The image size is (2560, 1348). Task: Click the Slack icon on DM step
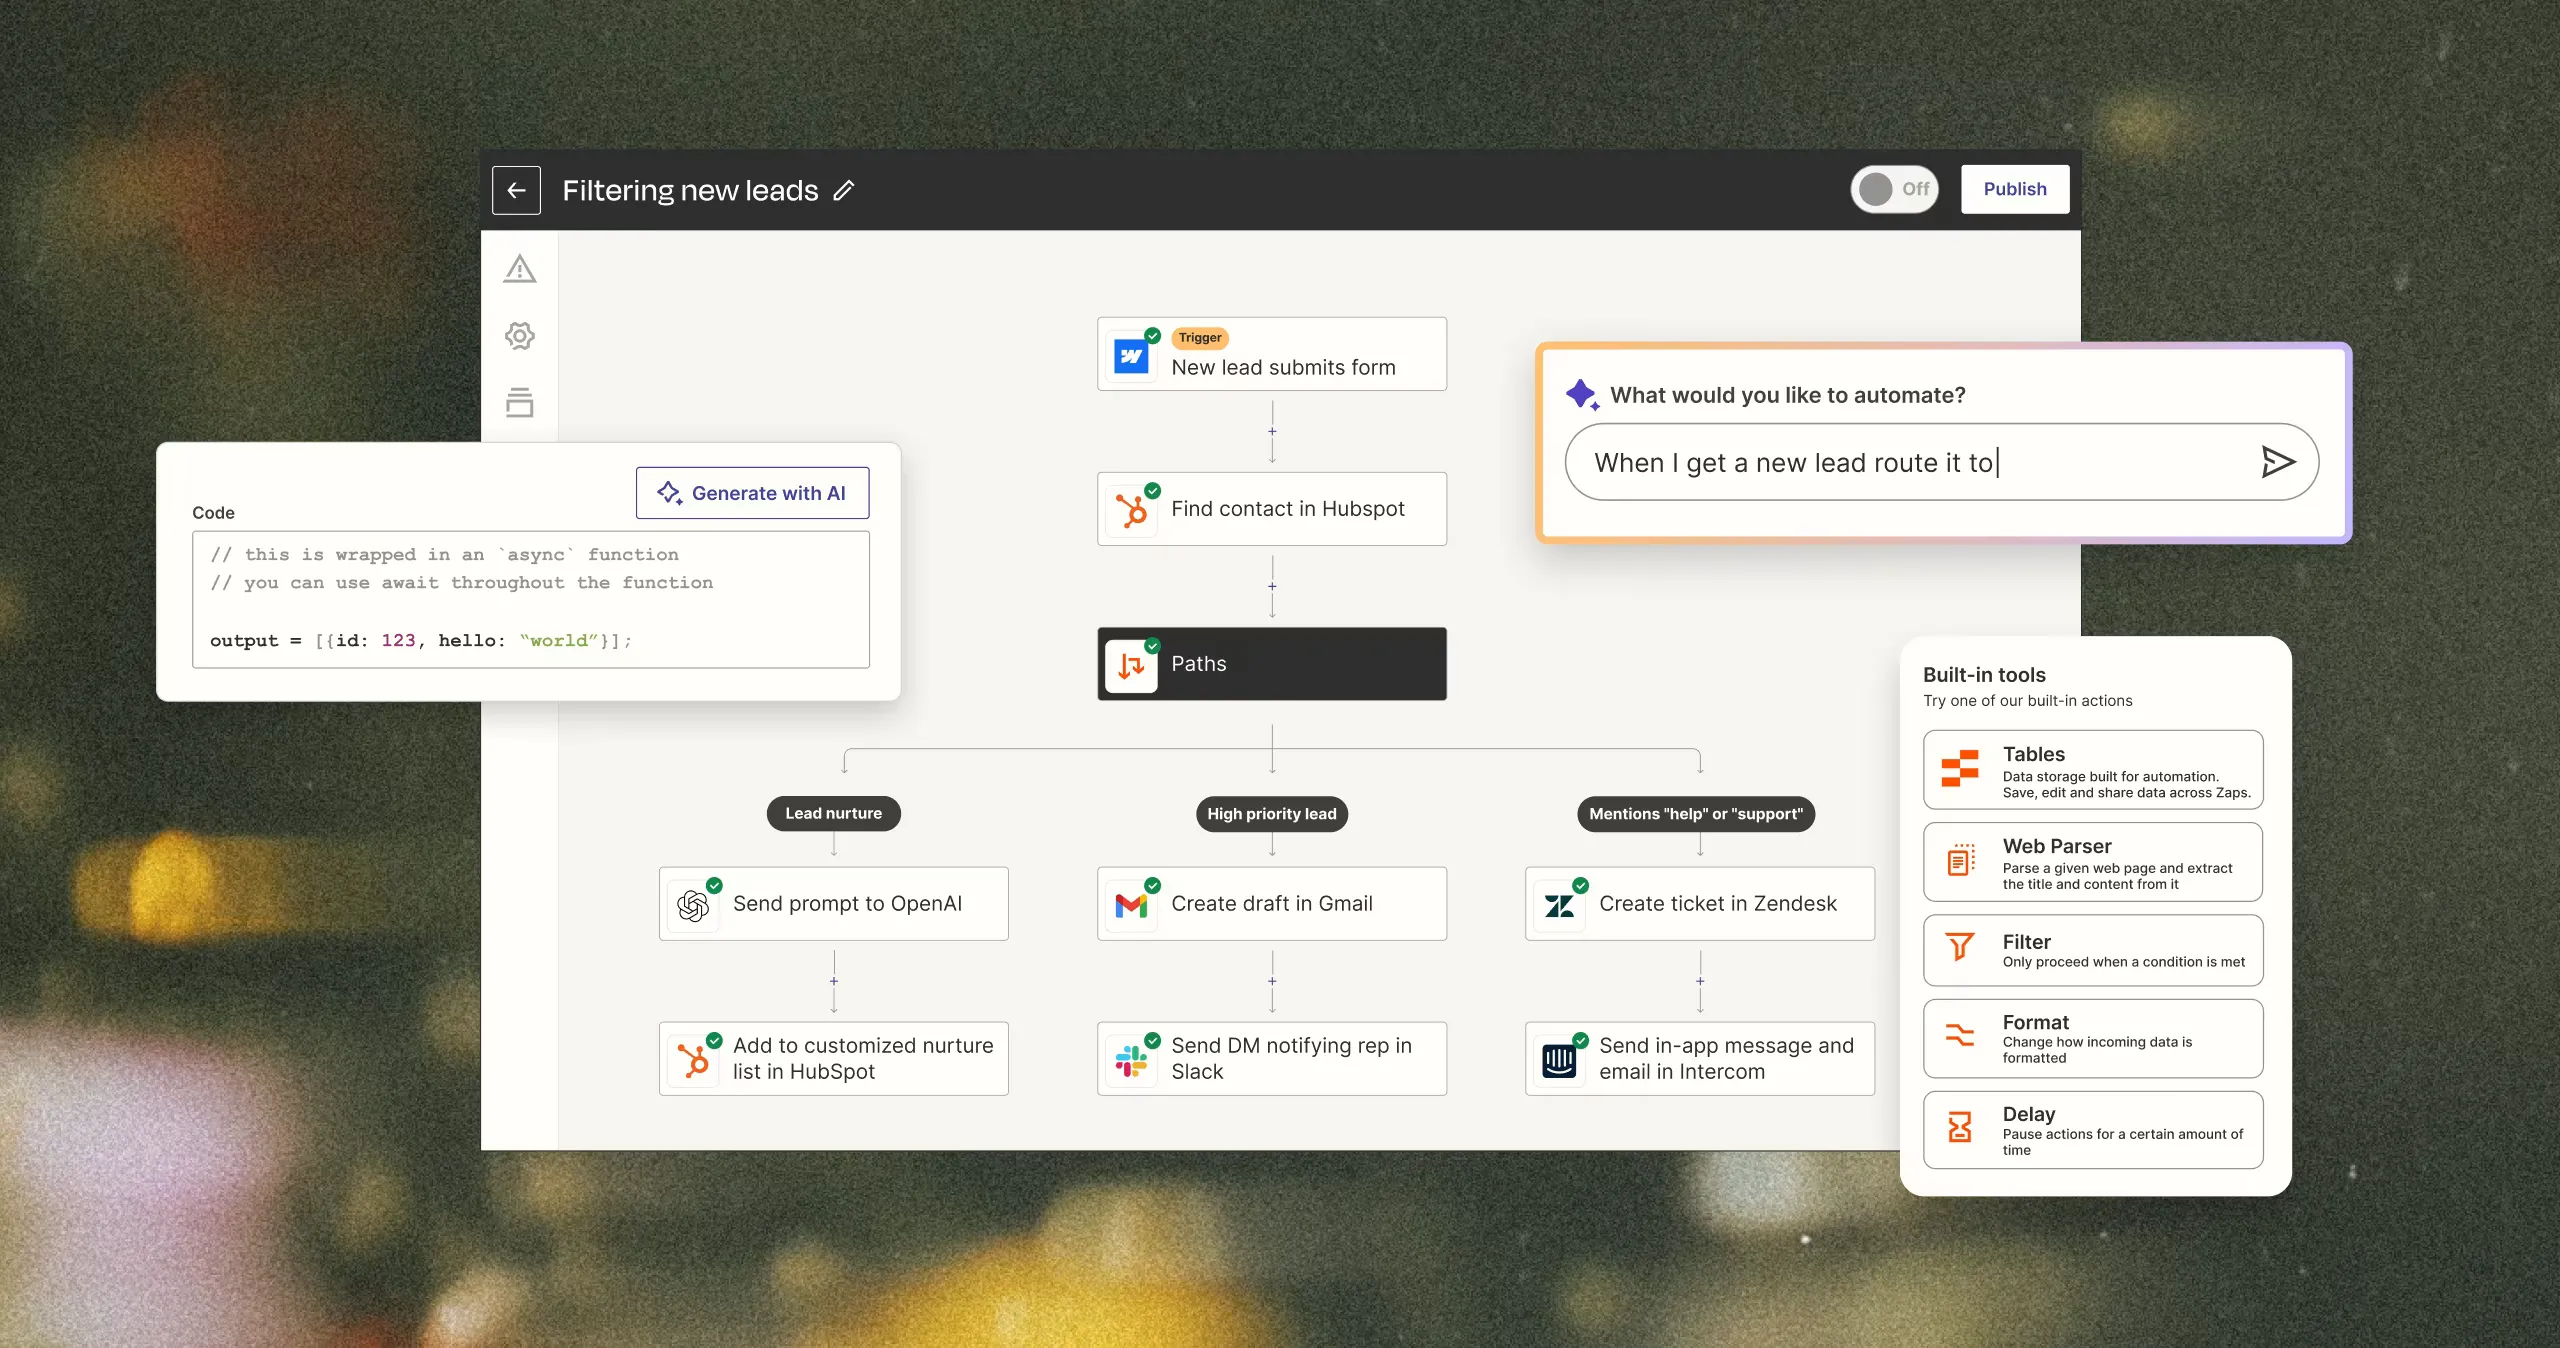click(1131, 1060)
